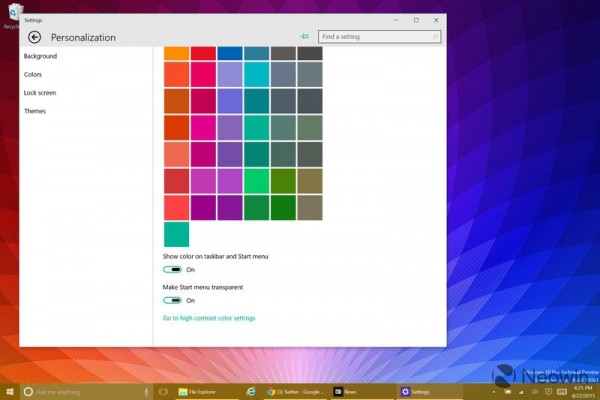
Task: Pick the royal blue swatch in top row
Action: pos(230,54)
